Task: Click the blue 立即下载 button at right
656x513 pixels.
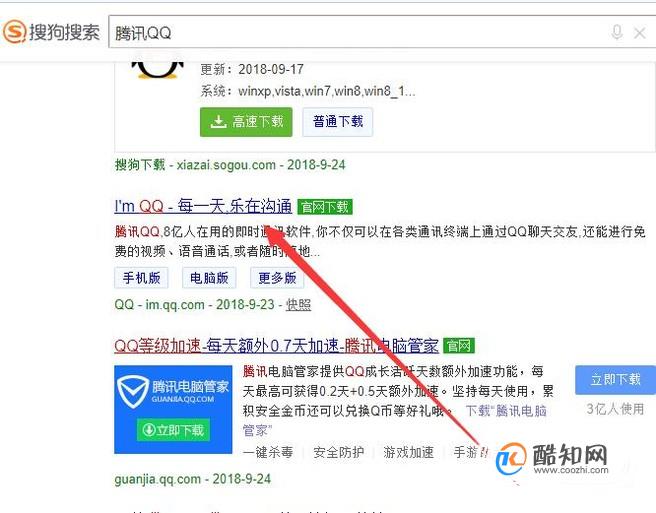Action: [615, 380]
